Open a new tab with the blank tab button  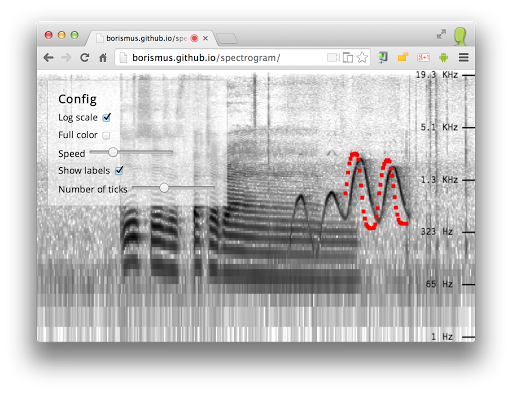click(x=227, y=39)
